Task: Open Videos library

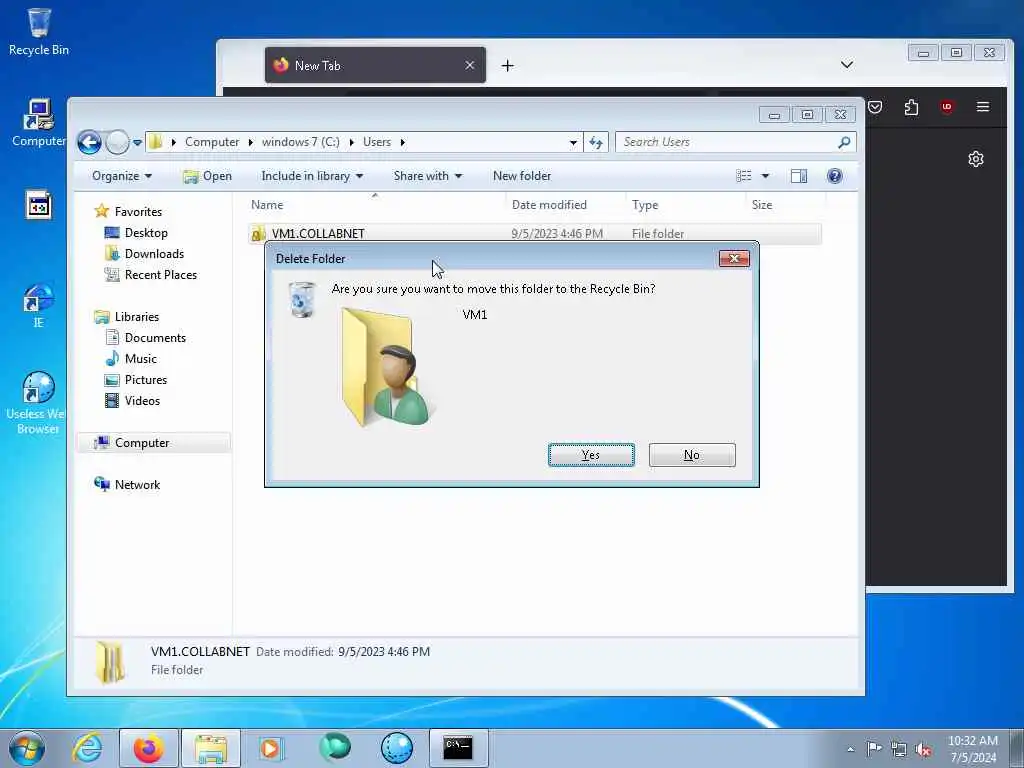Action: [x=133, y=400]
